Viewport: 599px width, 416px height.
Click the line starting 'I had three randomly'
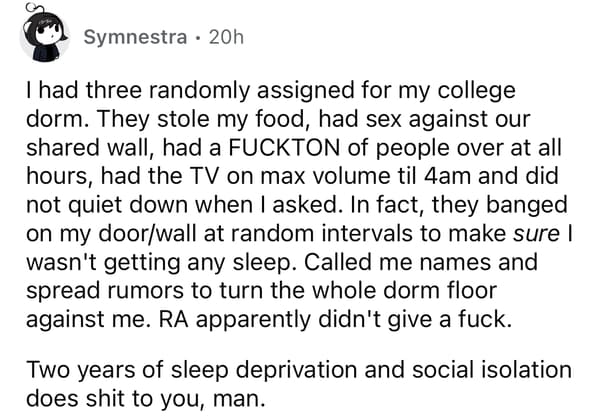[x=271, y=92]
